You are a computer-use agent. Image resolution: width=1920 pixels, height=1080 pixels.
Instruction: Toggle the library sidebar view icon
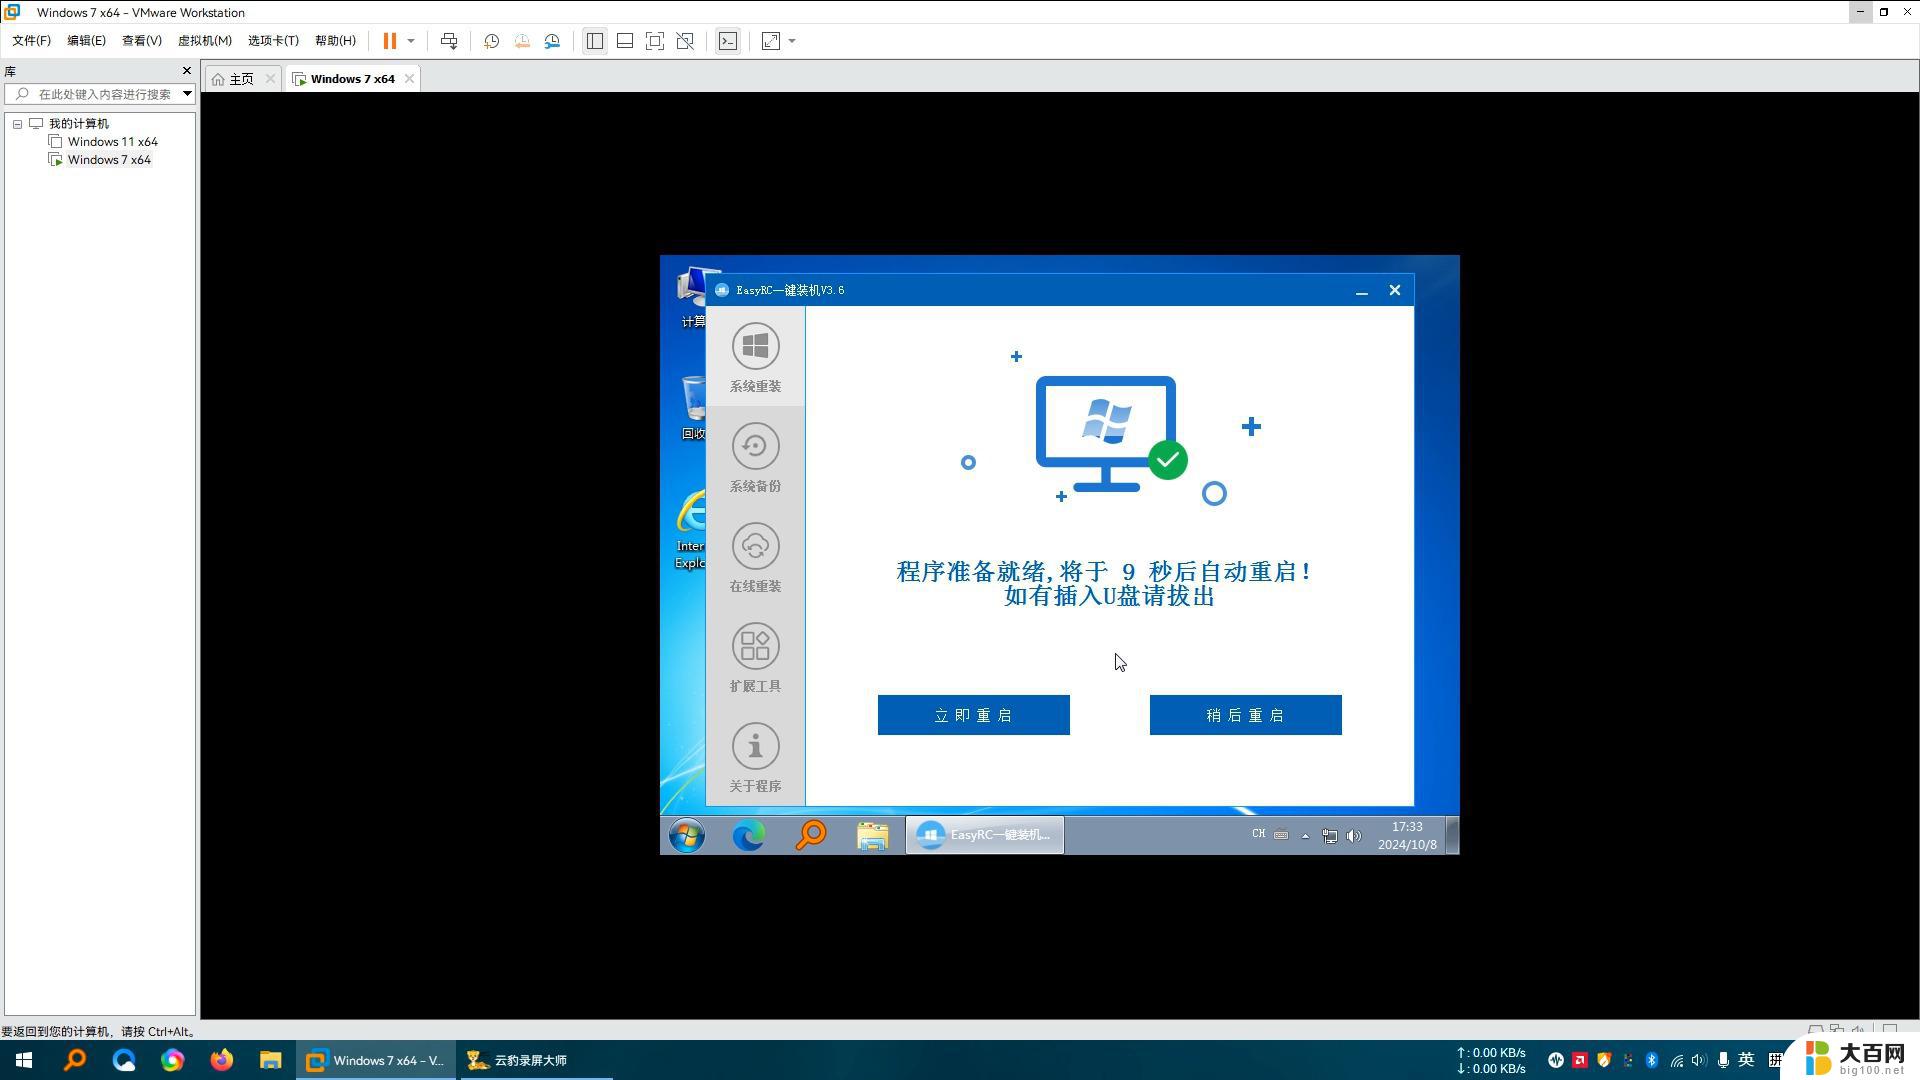point(594,41)
